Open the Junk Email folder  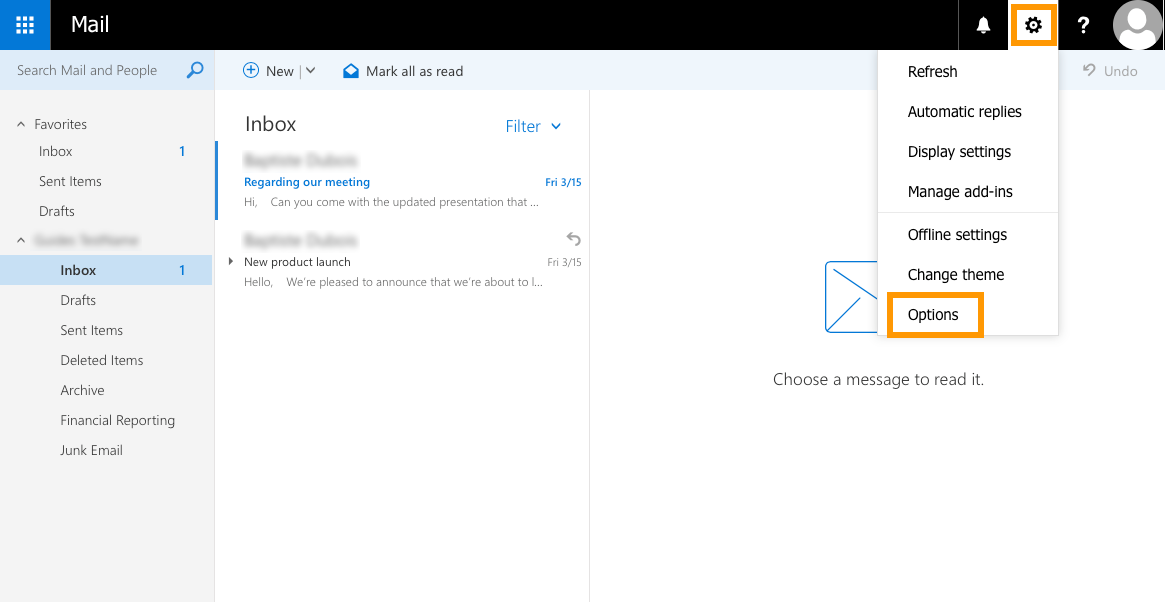click(x=91, y=450)
